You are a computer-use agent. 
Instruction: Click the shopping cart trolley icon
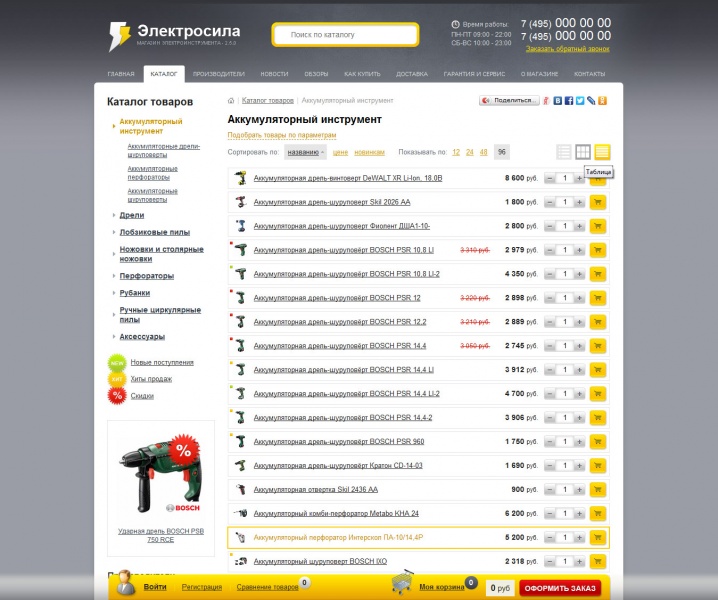tap(403, 582)
